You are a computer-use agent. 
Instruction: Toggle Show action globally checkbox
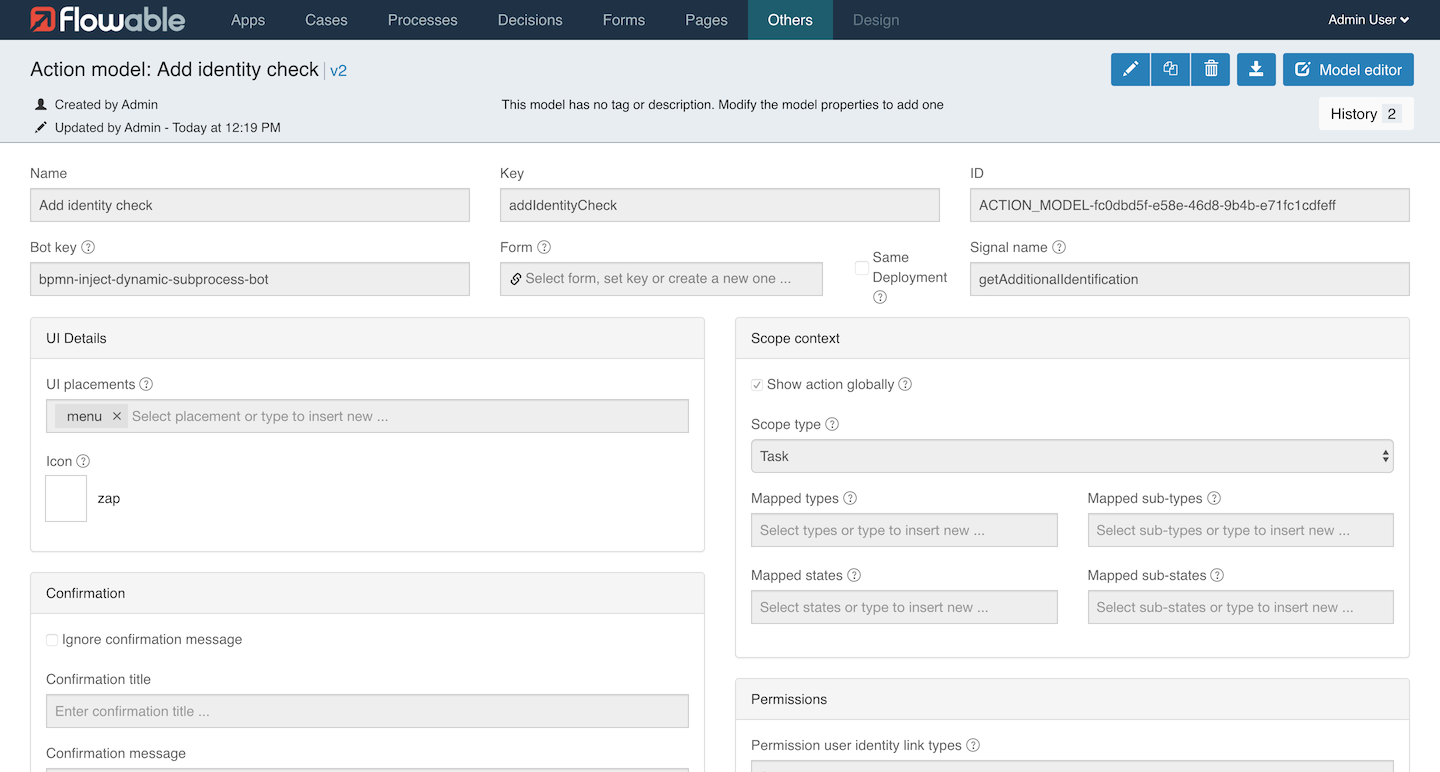coord(757,384)
